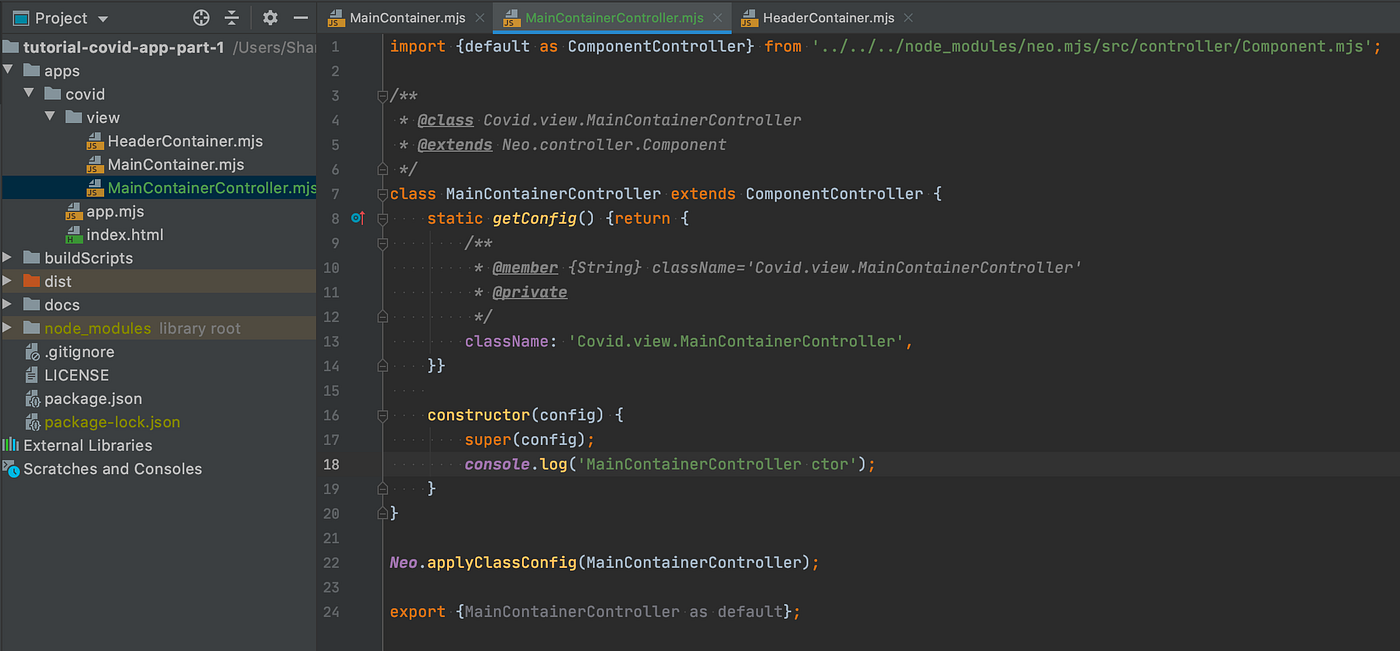Click the JavaScript icon beside app.mjs
Viewport: 1400px width, 651px height.
point(74,211)
